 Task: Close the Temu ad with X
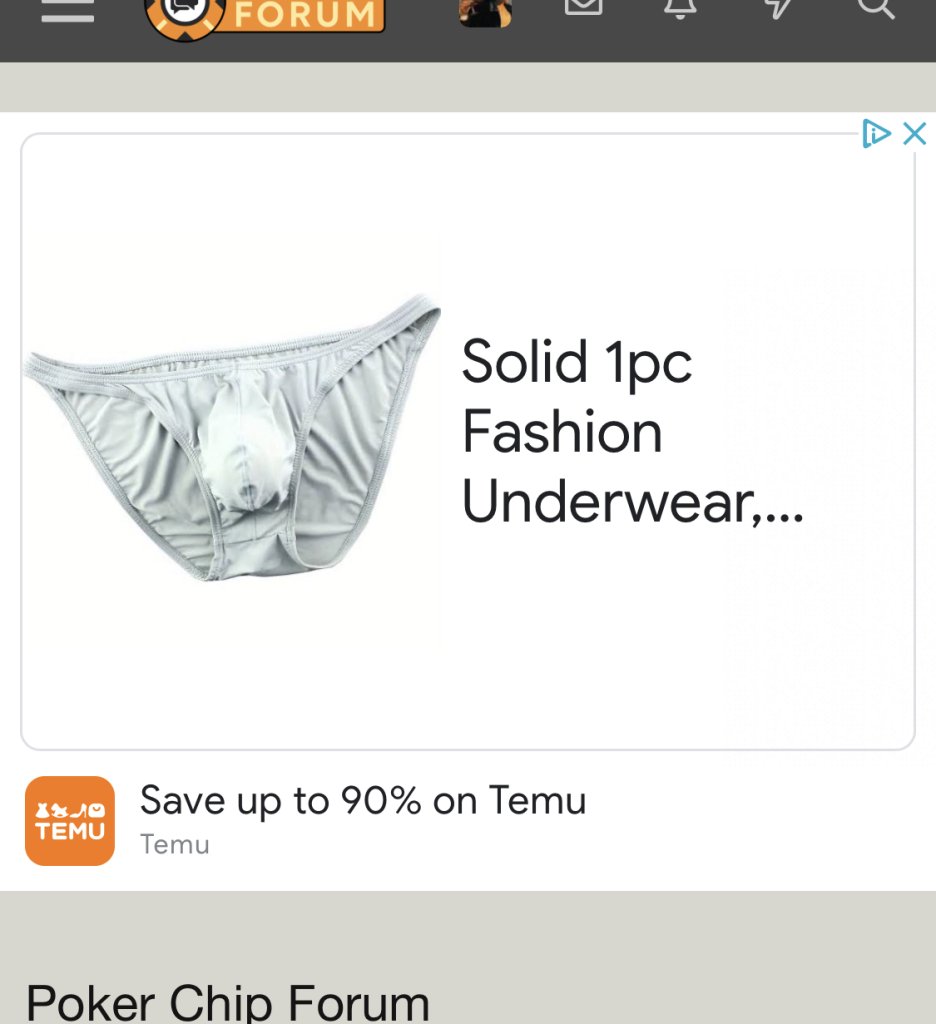click(914, 133)
